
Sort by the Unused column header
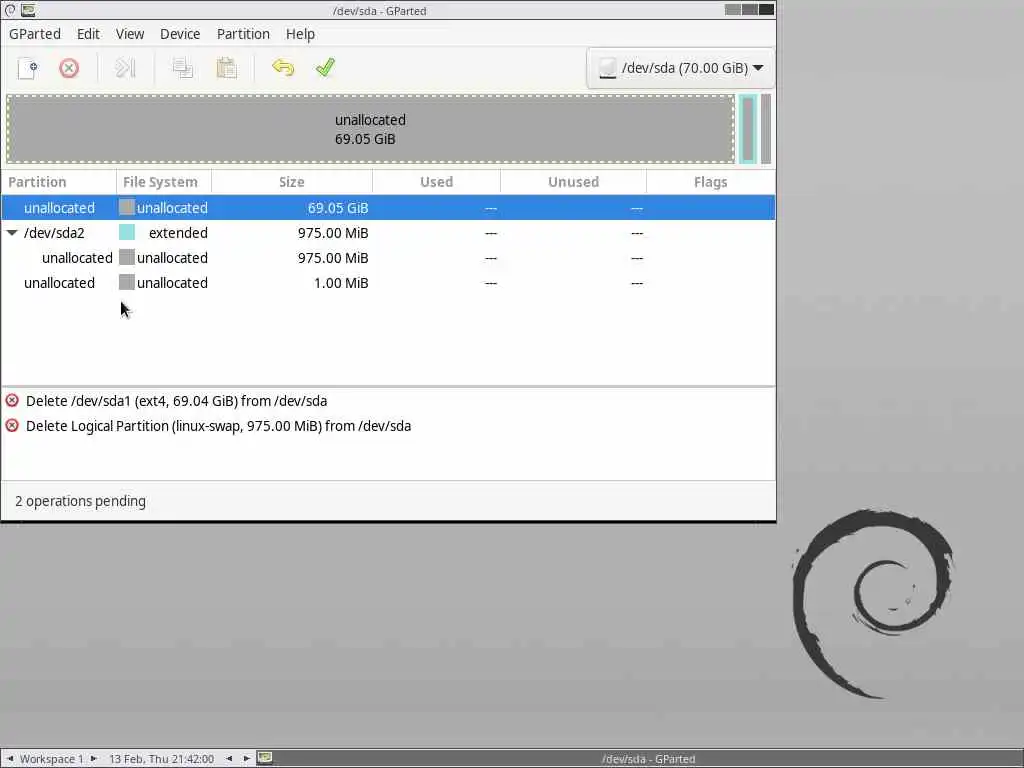(573, 182)
